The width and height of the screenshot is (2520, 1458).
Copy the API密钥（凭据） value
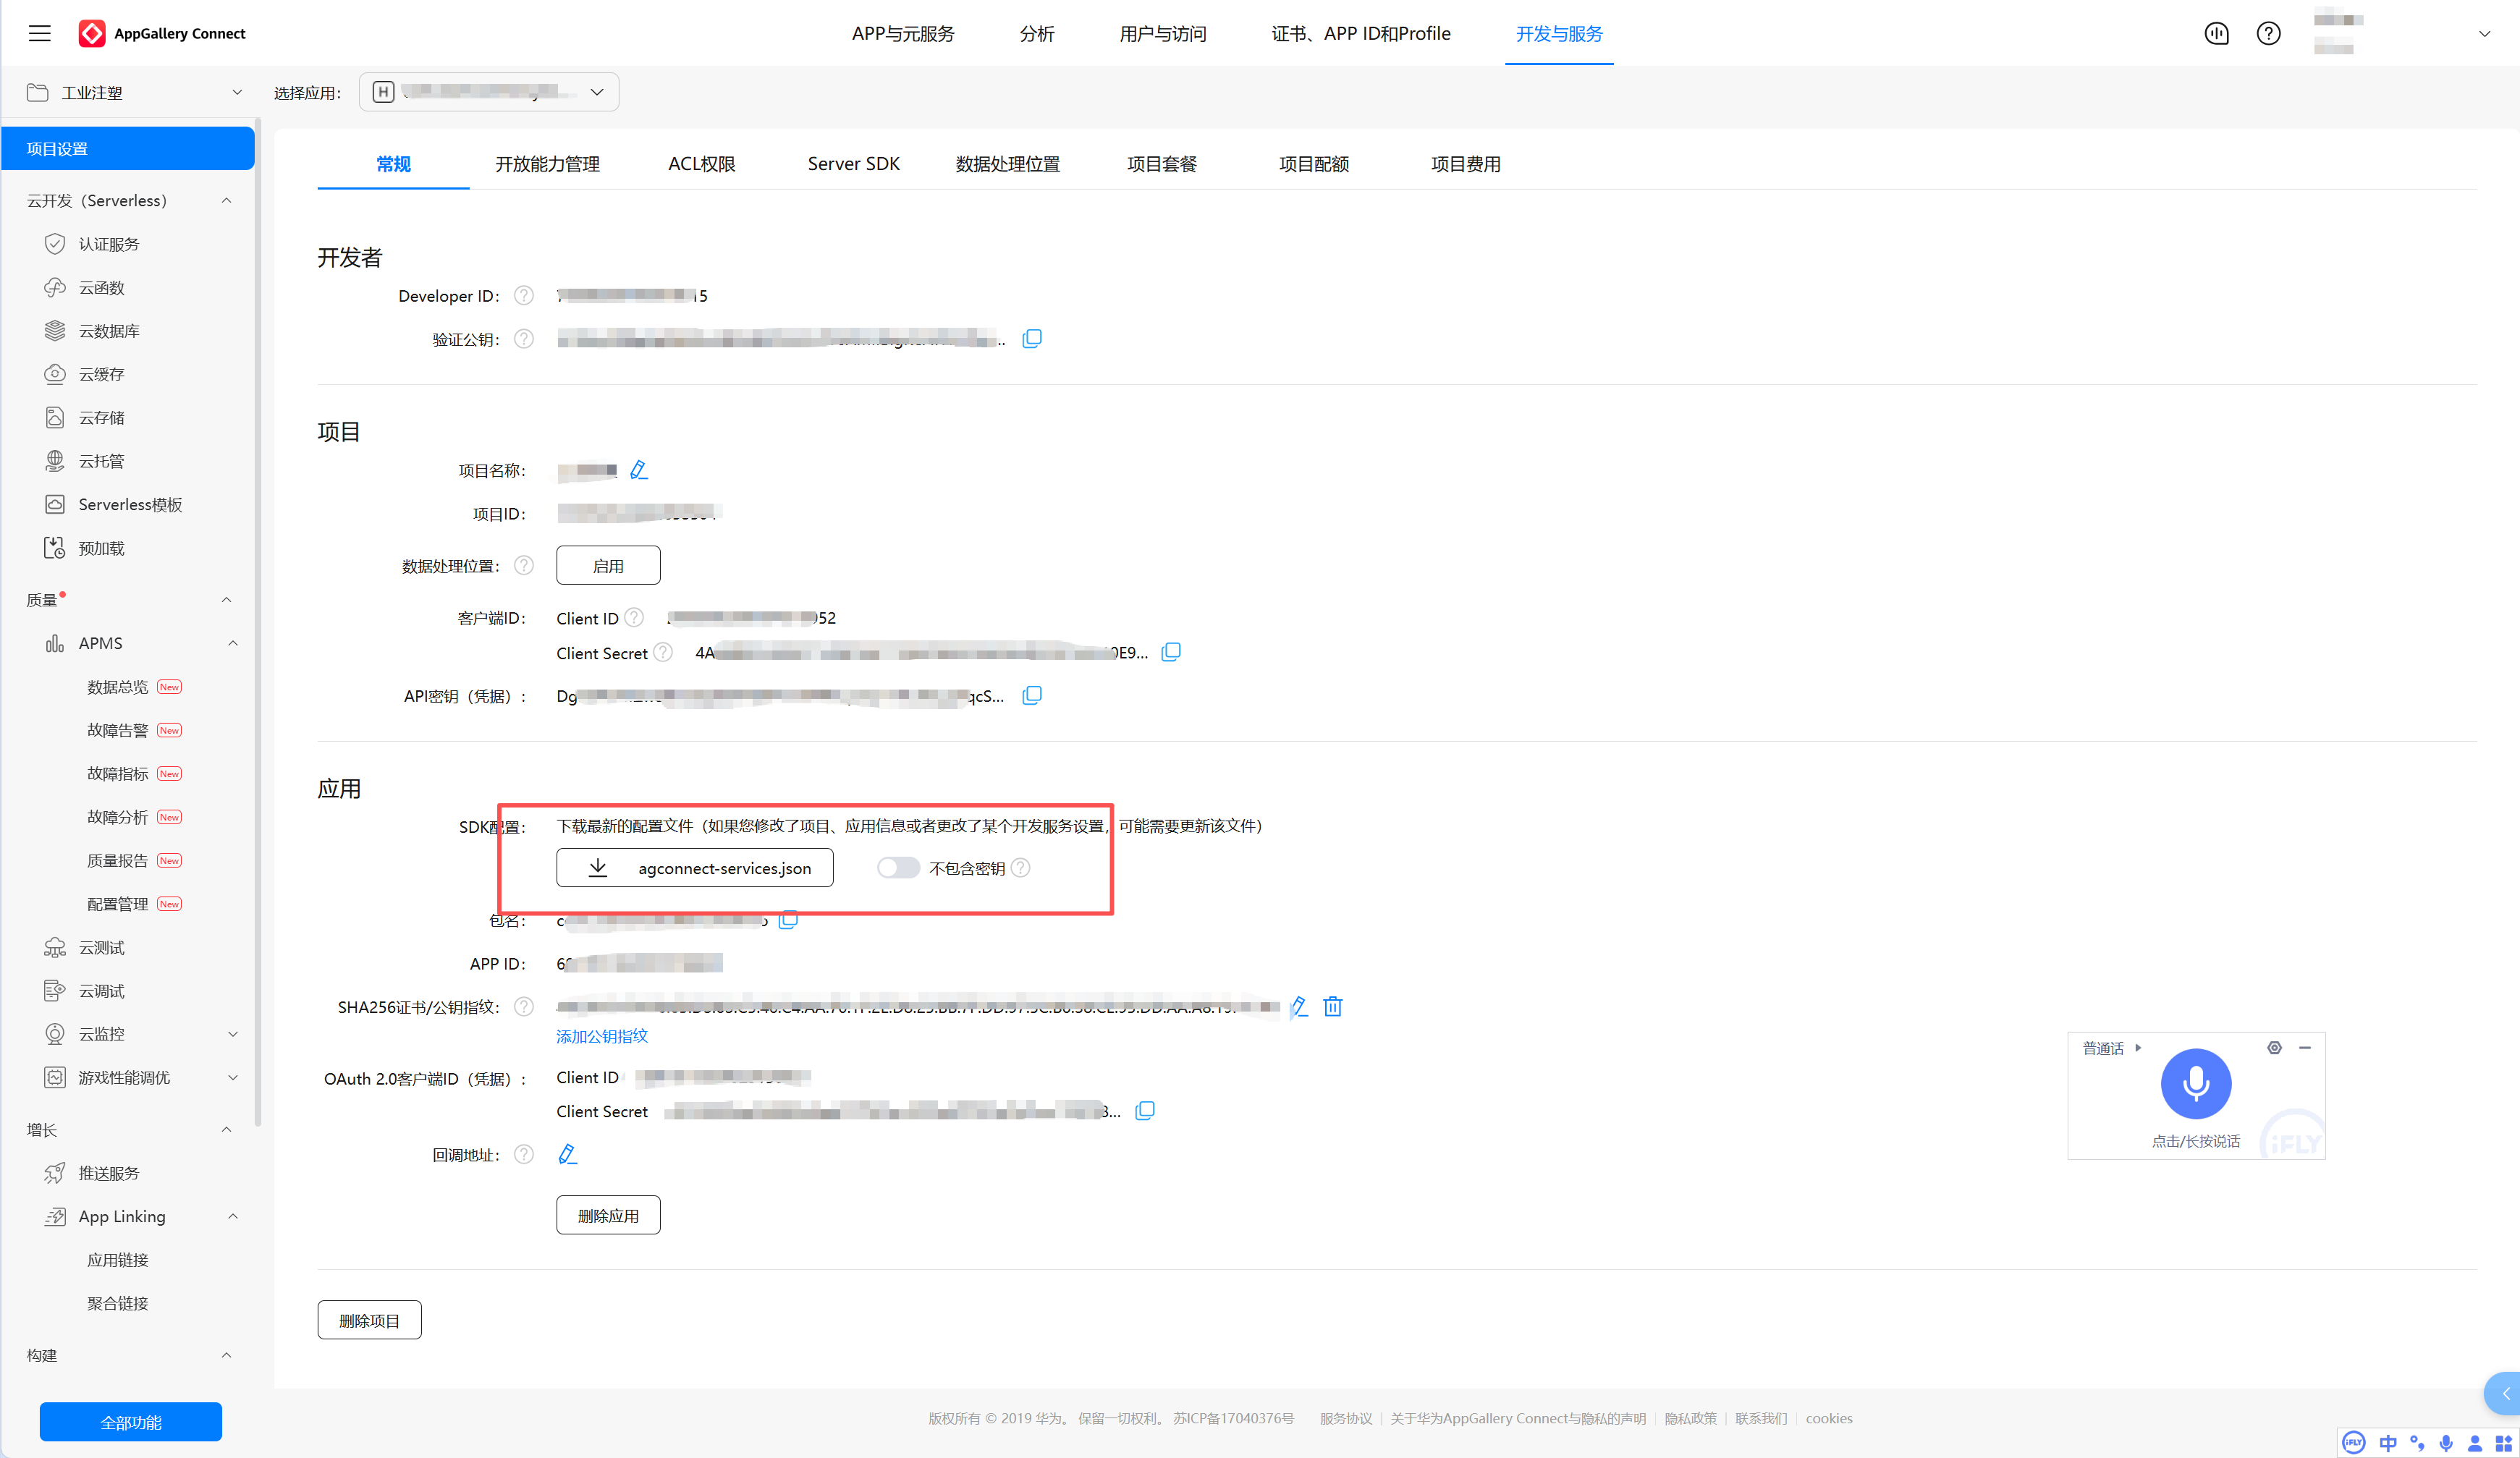tap(1032, 695)
